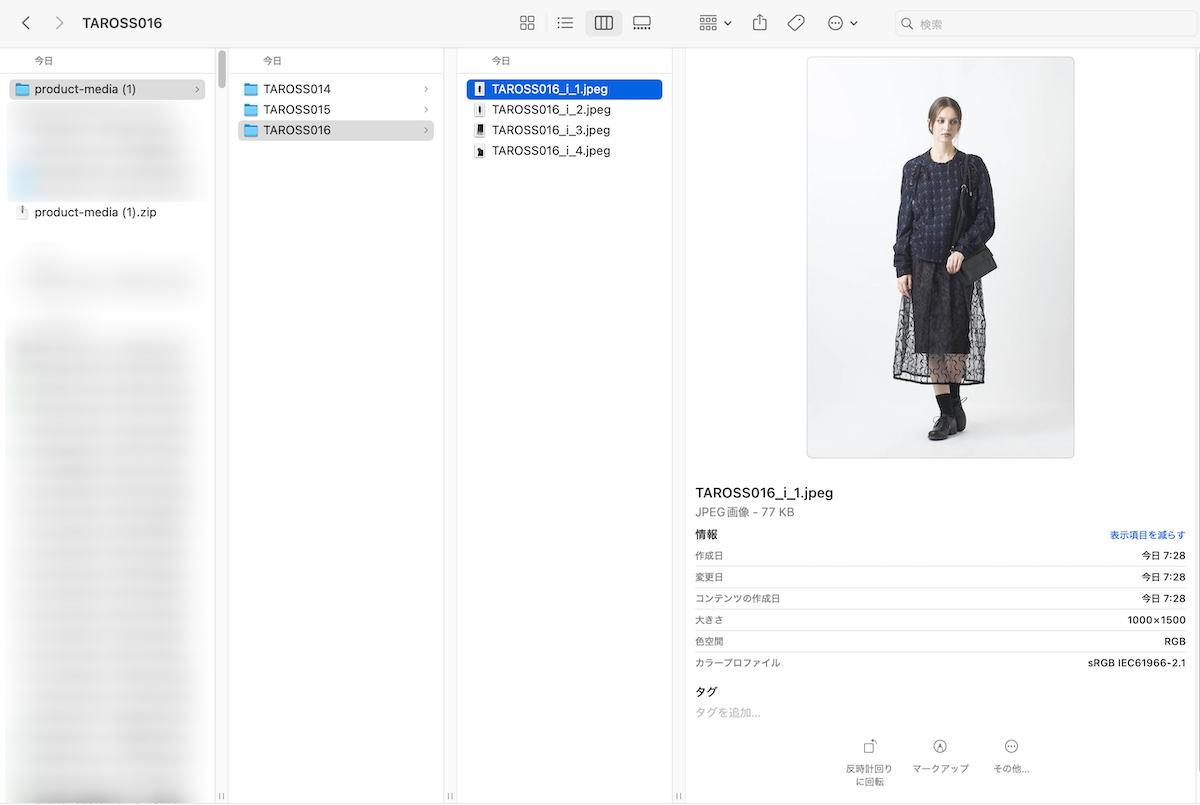Open the TAROSS015 folder

(296, 110)
